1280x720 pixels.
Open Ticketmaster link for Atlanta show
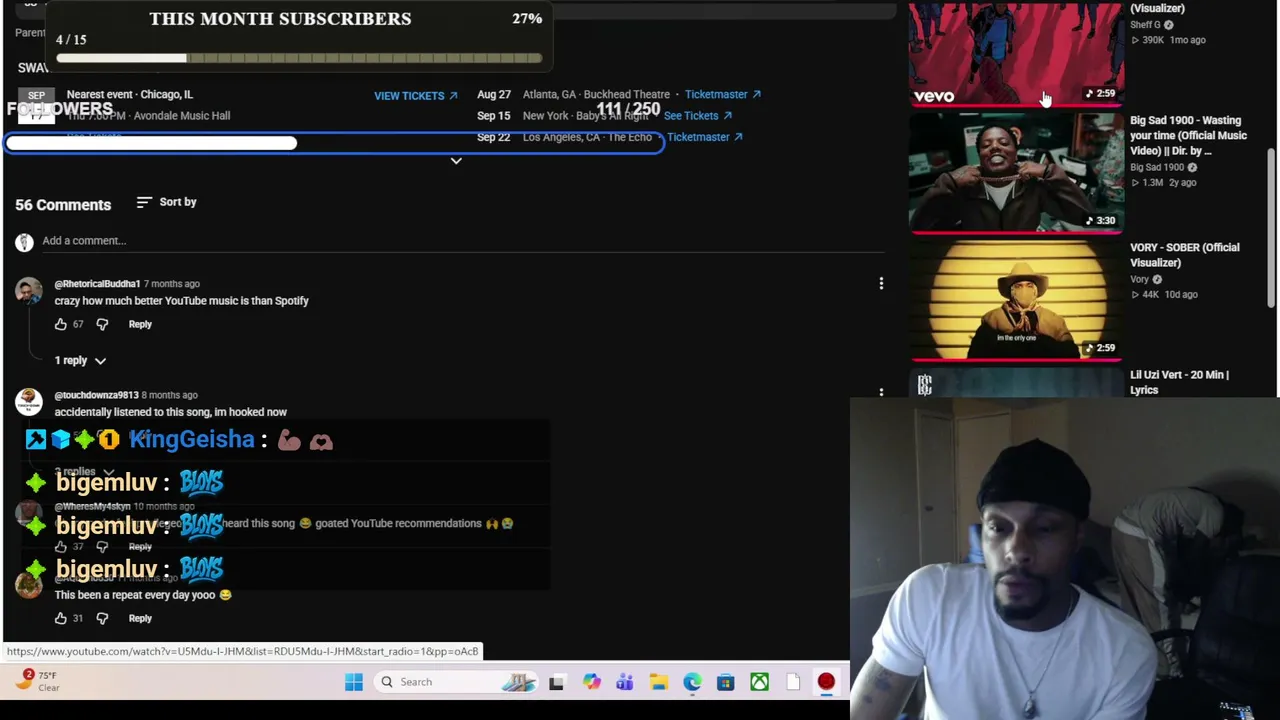723,94
